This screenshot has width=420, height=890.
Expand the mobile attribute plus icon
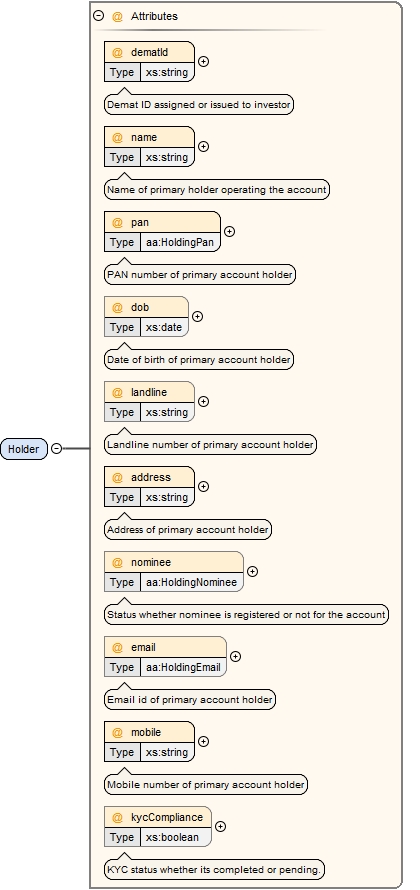click(203, 741)
